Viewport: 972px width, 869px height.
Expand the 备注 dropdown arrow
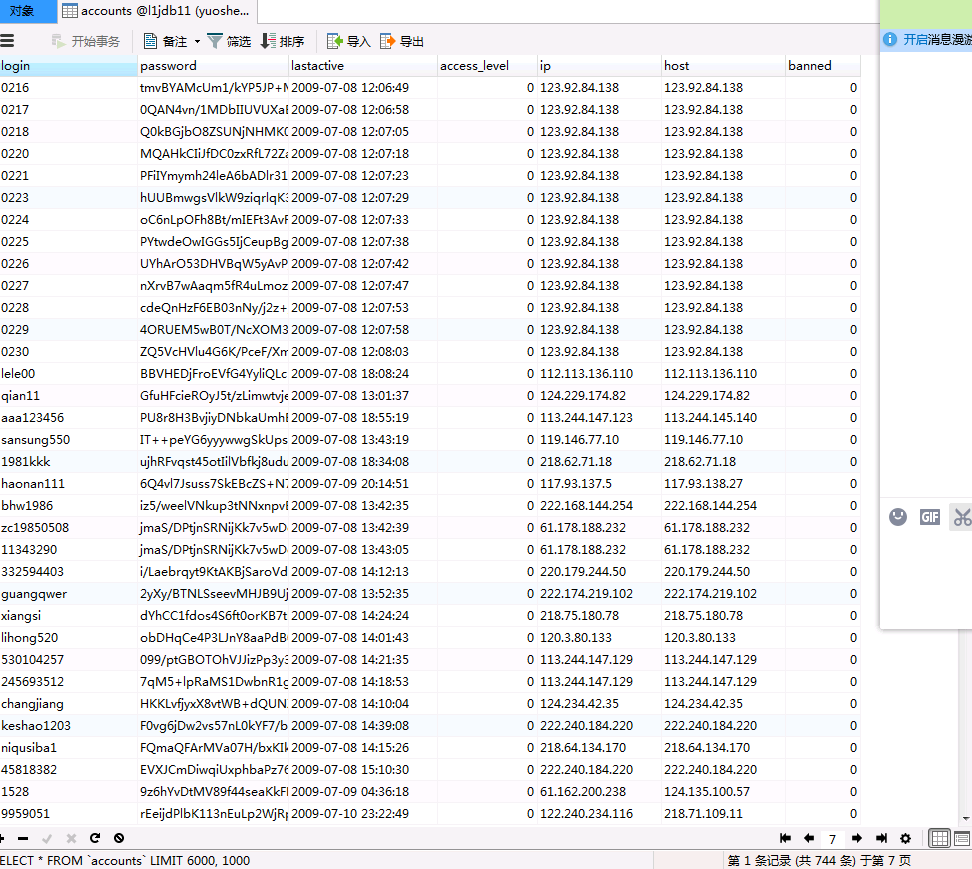[197, 41]
